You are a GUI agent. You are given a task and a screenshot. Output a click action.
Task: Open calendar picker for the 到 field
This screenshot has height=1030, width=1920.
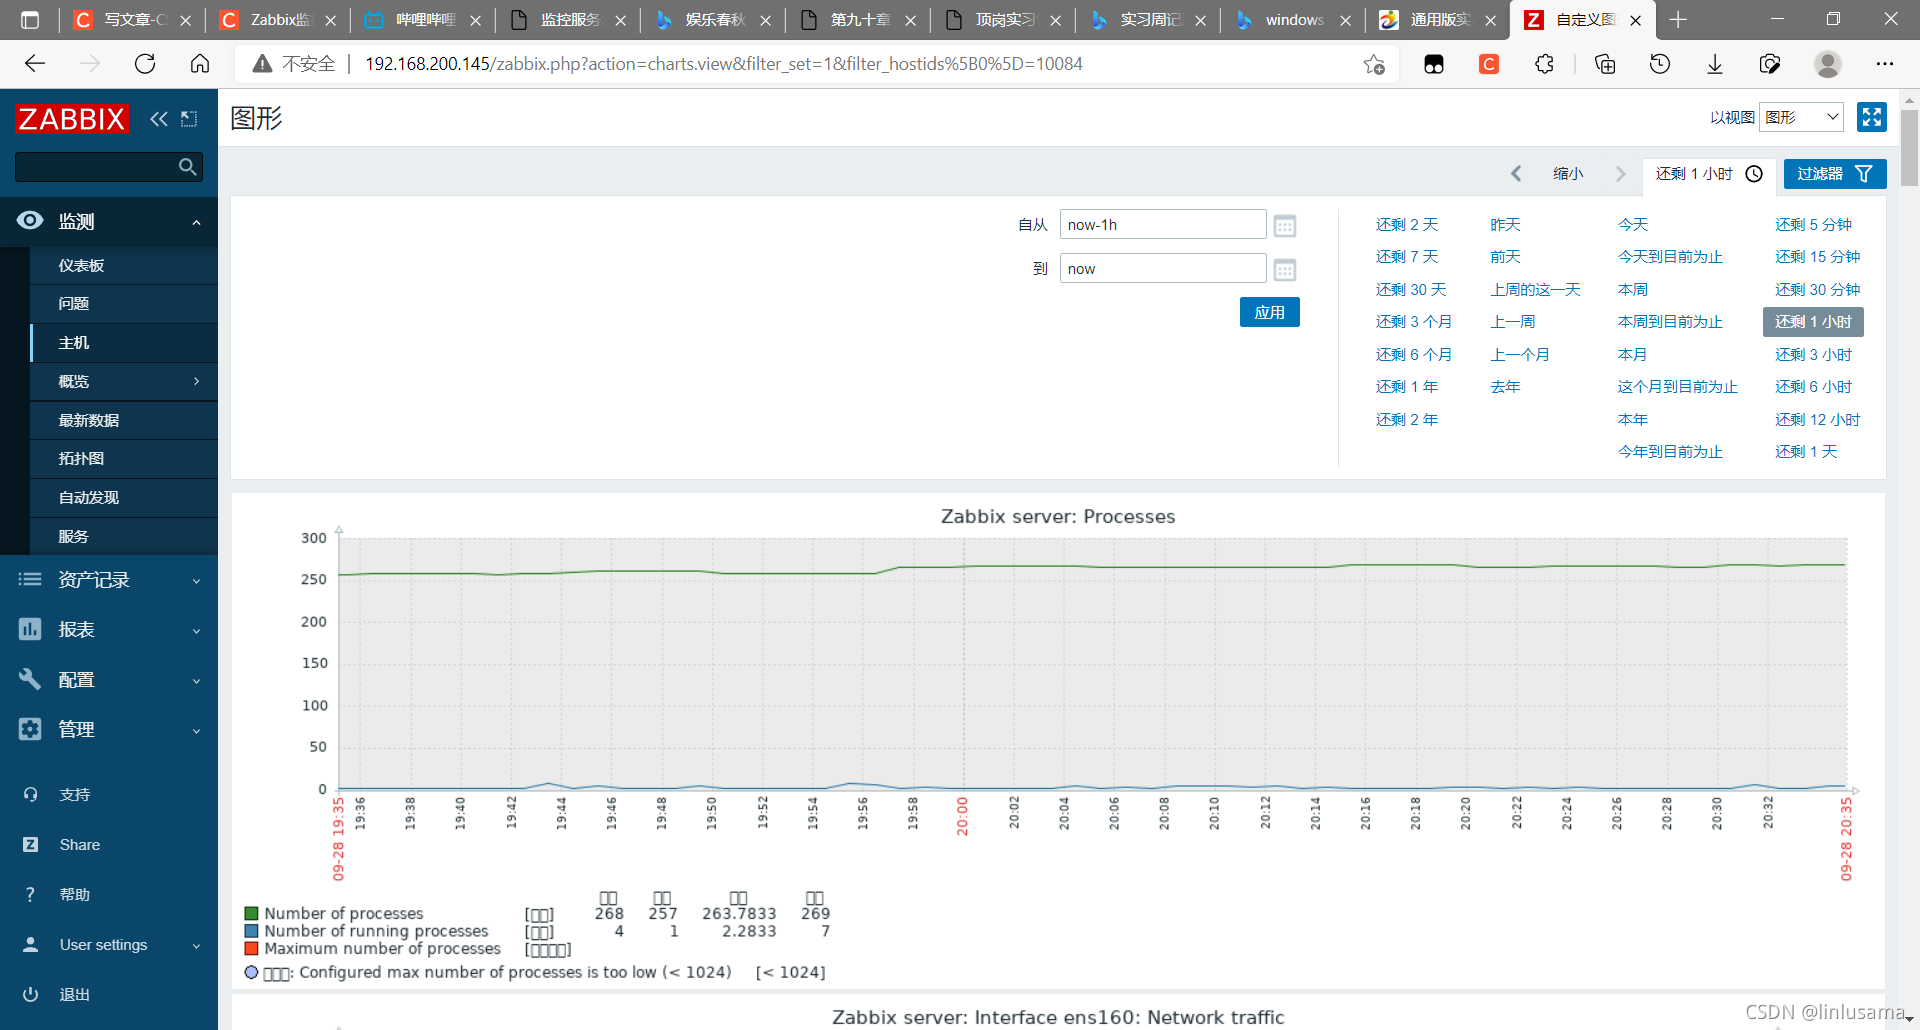pos(1285,270)
